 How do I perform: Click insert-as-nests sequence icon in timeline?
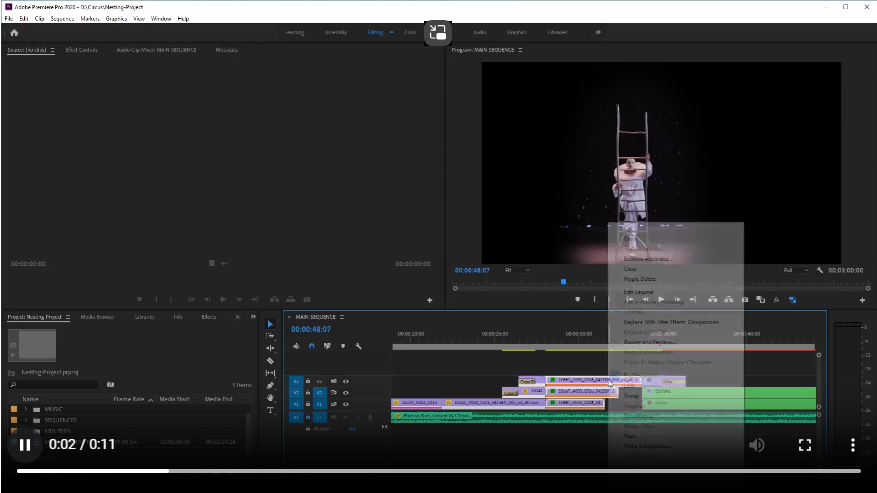[296, 346]
